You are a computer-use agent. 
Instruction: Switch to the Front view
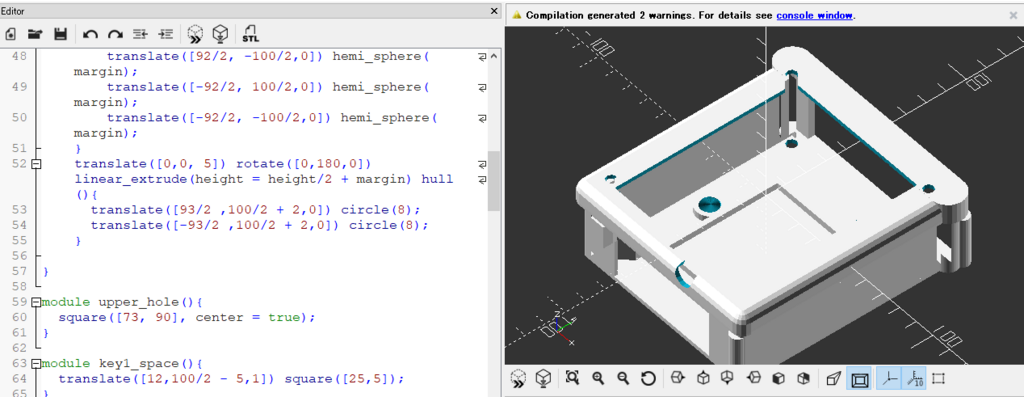click(x=778, y=379)
